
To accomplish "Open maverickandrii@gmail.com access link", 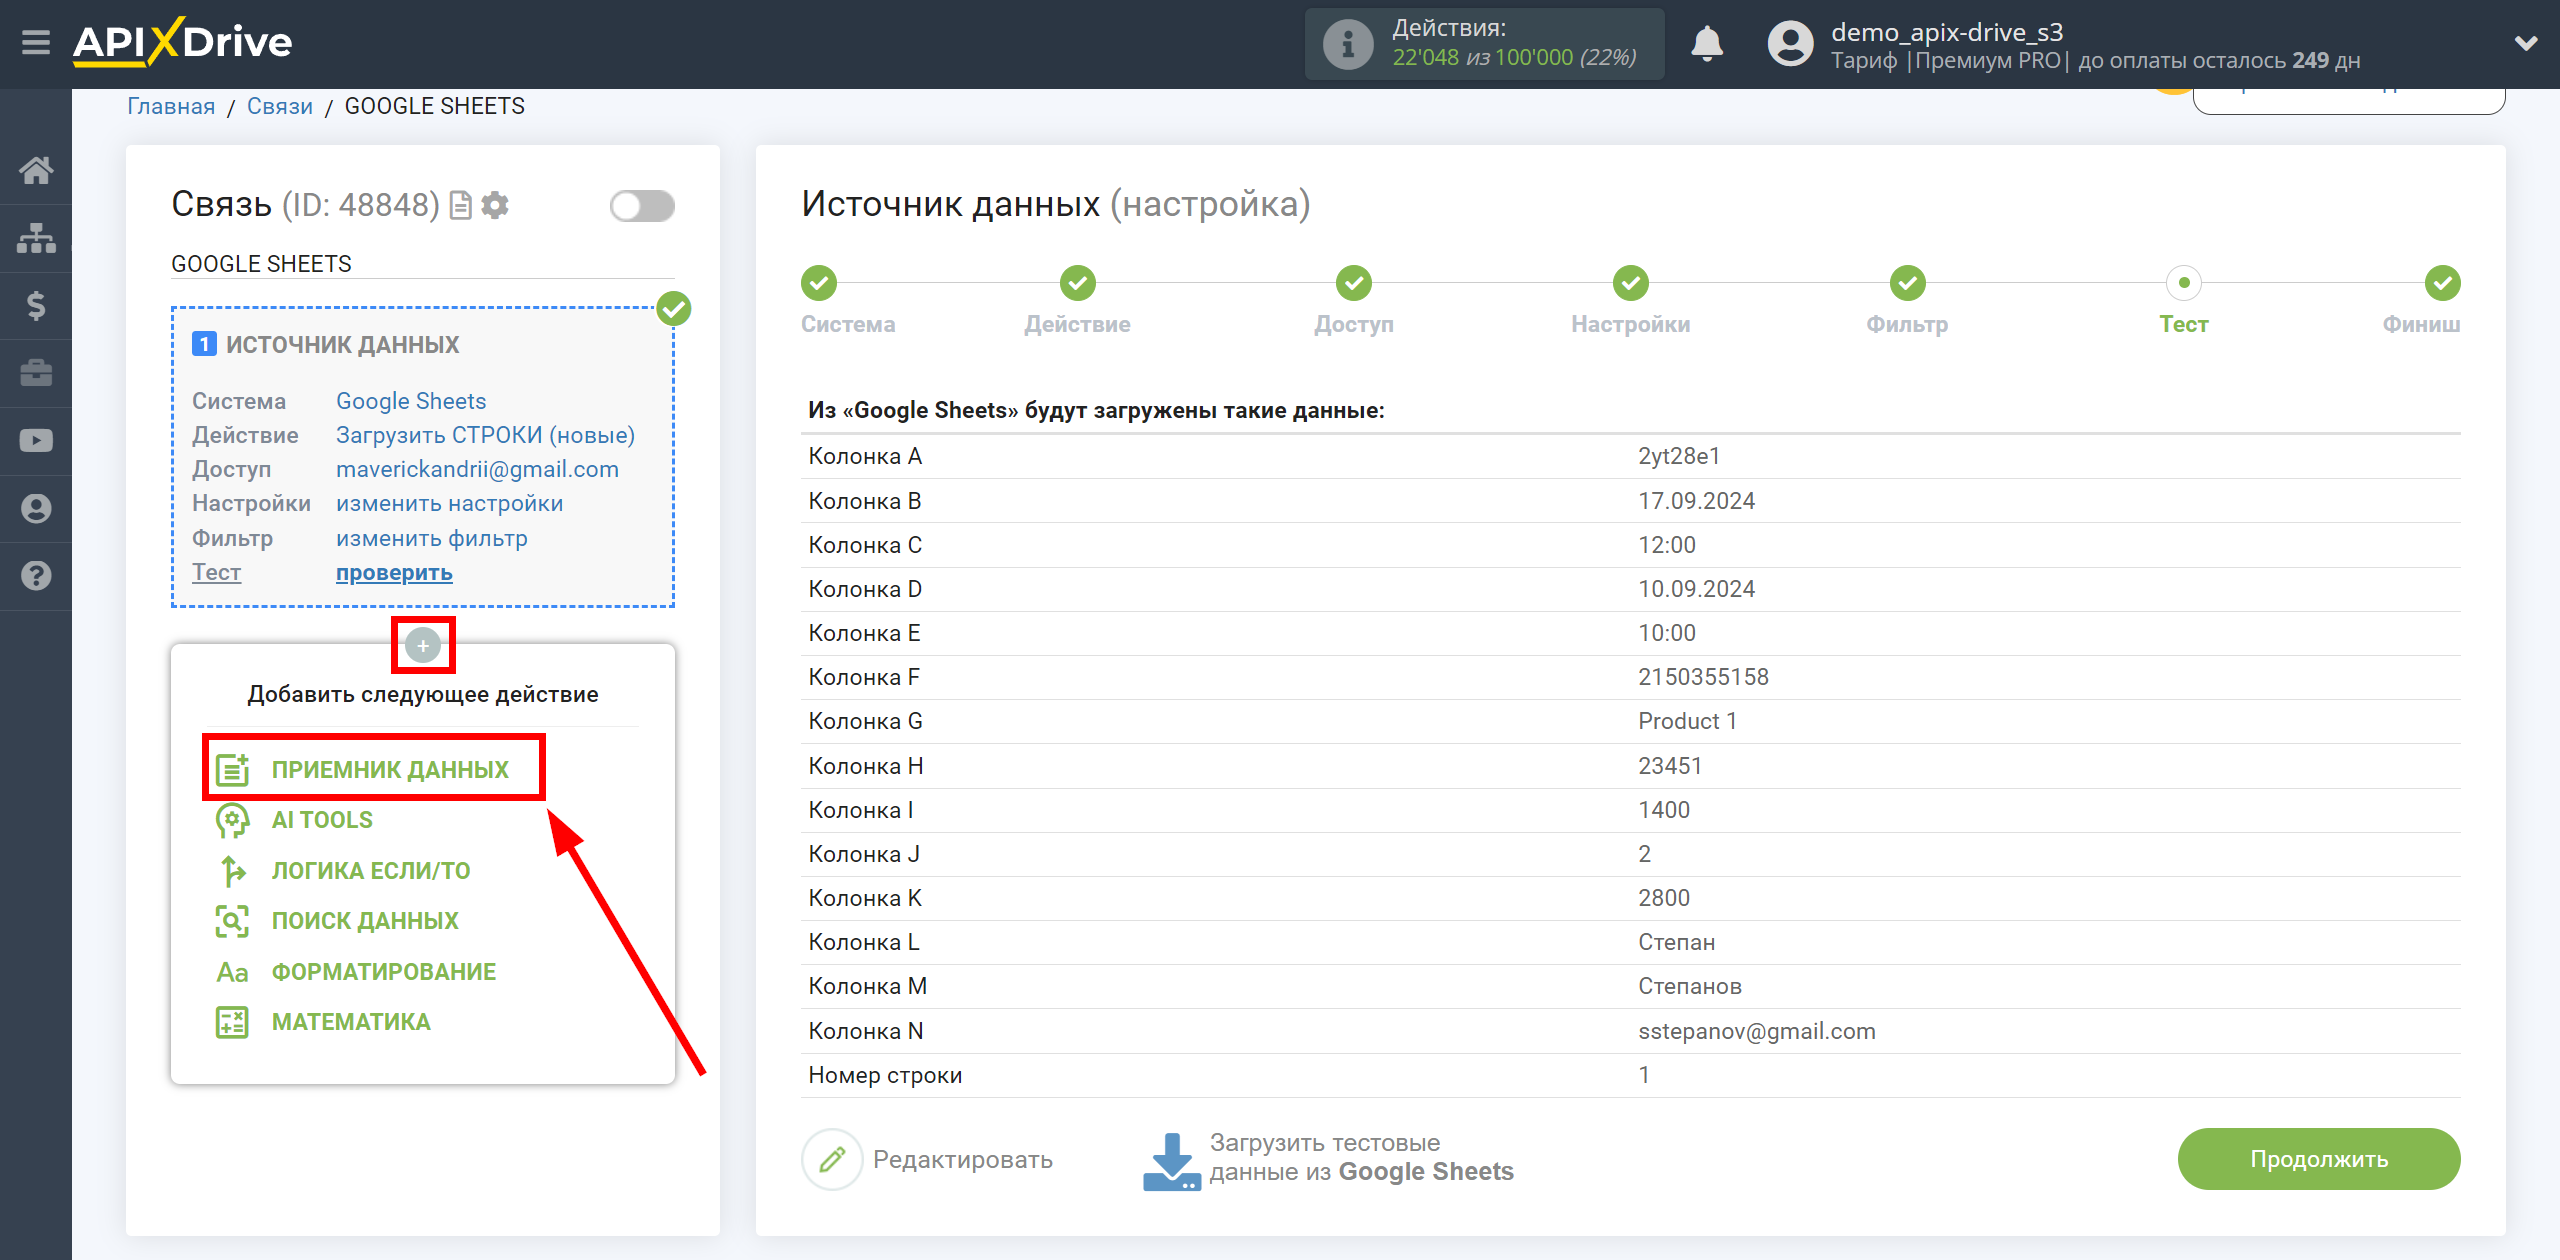I will 477,469.
